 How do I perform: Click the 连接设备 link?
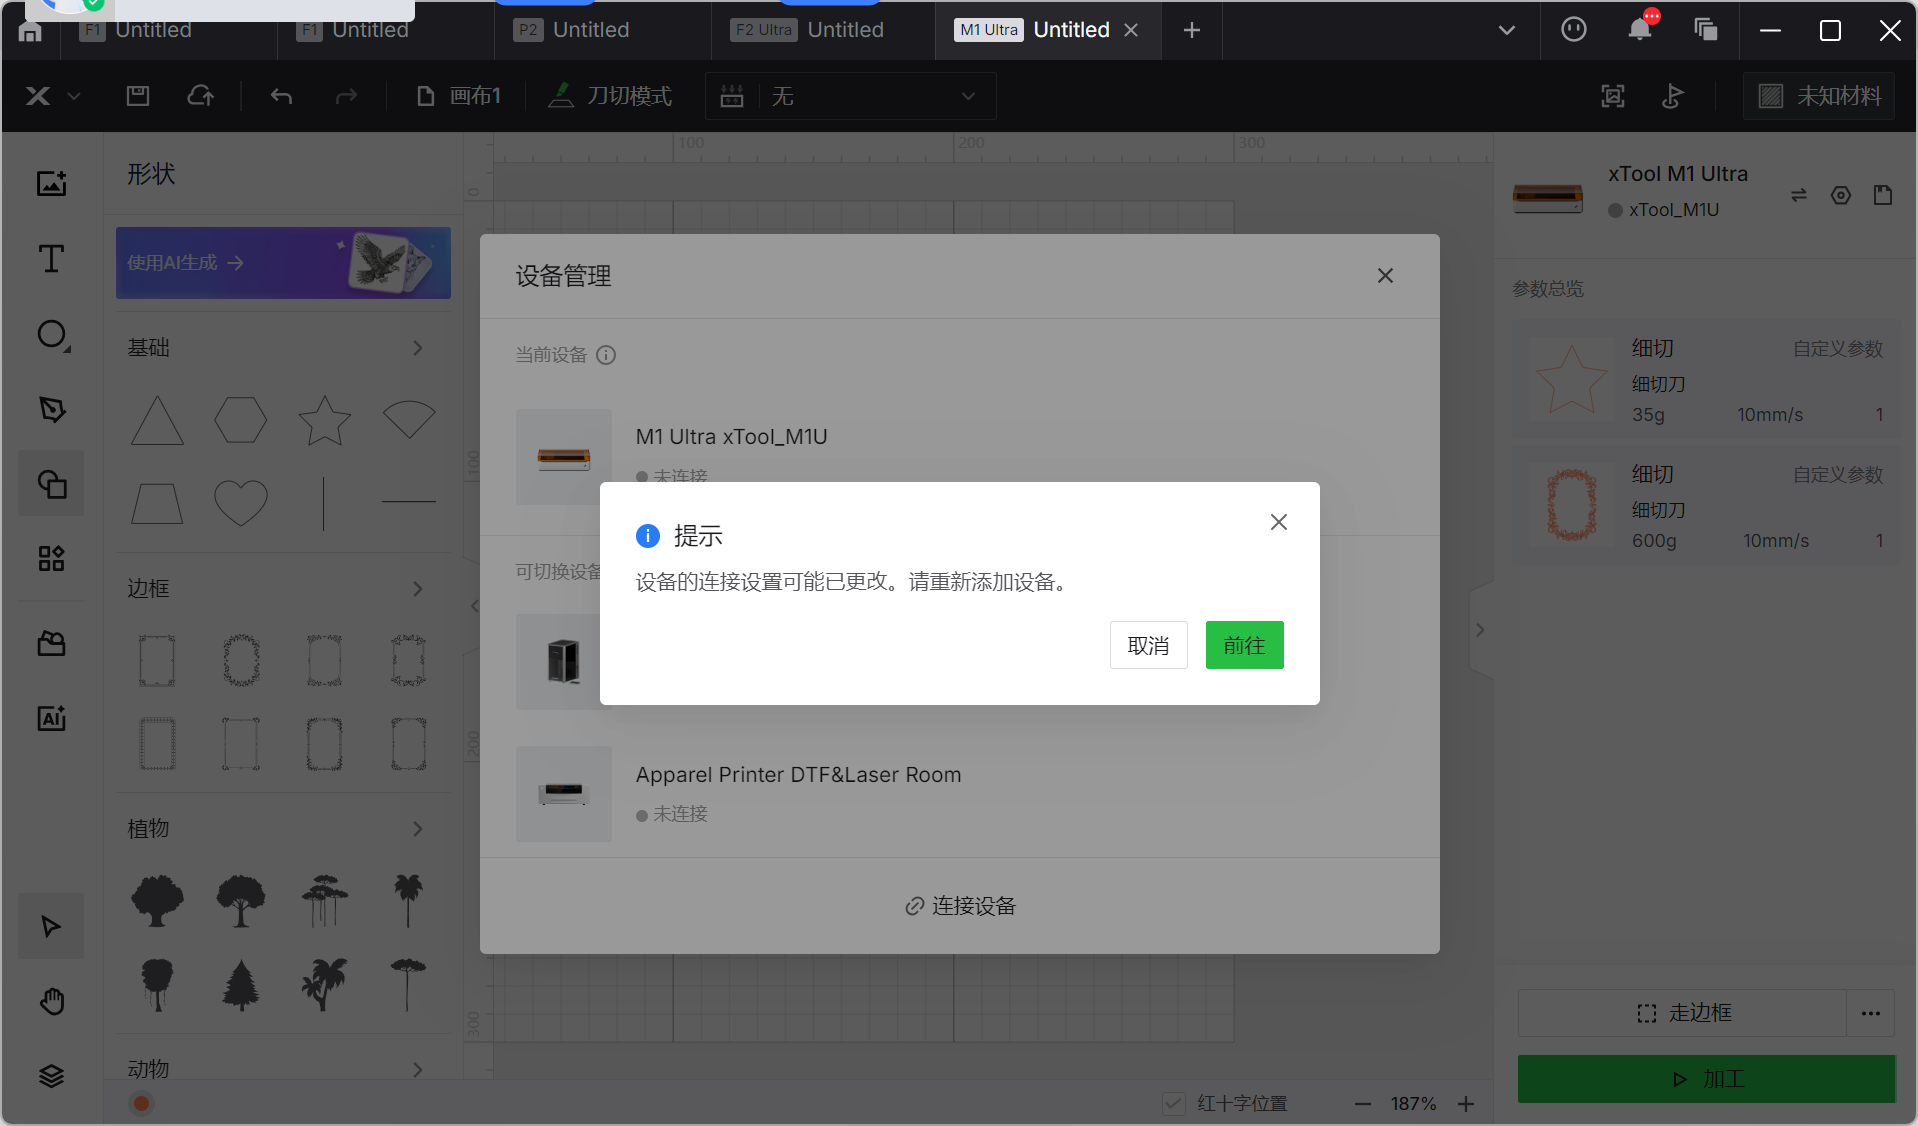click(960, 906)
